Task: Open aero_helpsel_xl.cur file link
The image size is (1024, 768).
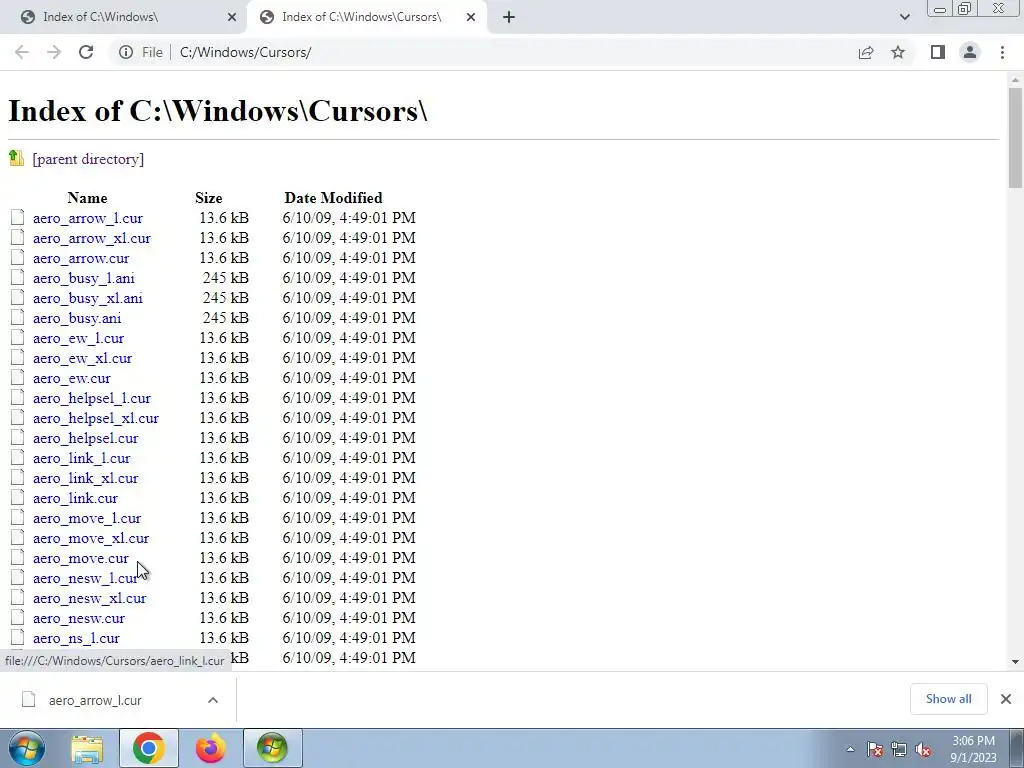Action: [x=96, y=419]
